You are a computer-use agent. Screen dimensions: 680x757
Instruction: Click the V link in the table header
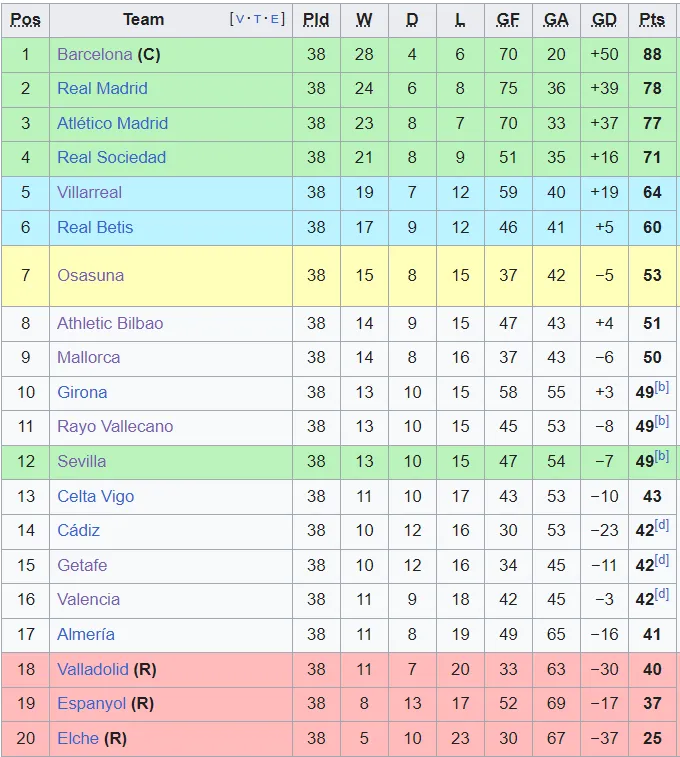[x=241, y=19]
